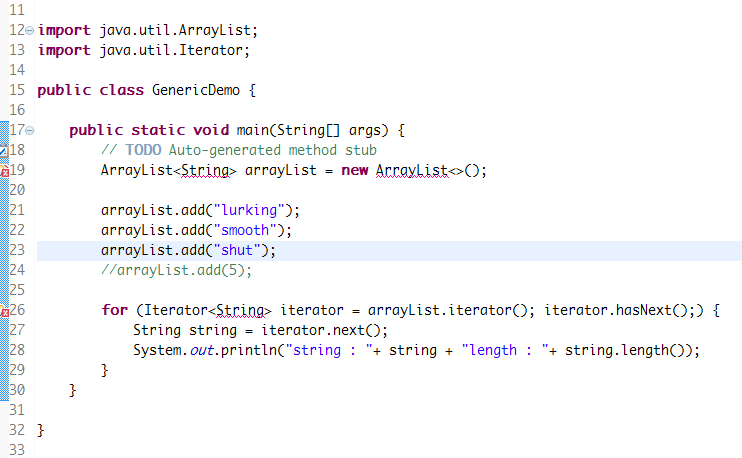Click the italic 'out' in System.out
This screenshot has height=458, width=742.
click(x=202, y=350)
